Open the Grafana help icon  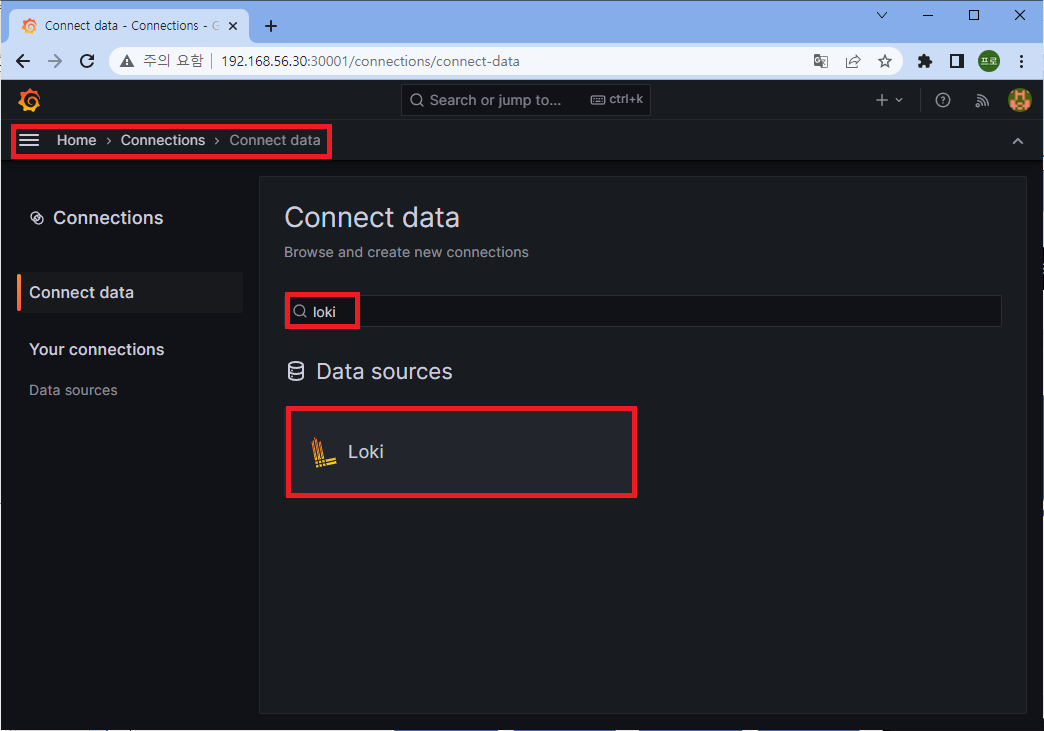click(943, 100)
